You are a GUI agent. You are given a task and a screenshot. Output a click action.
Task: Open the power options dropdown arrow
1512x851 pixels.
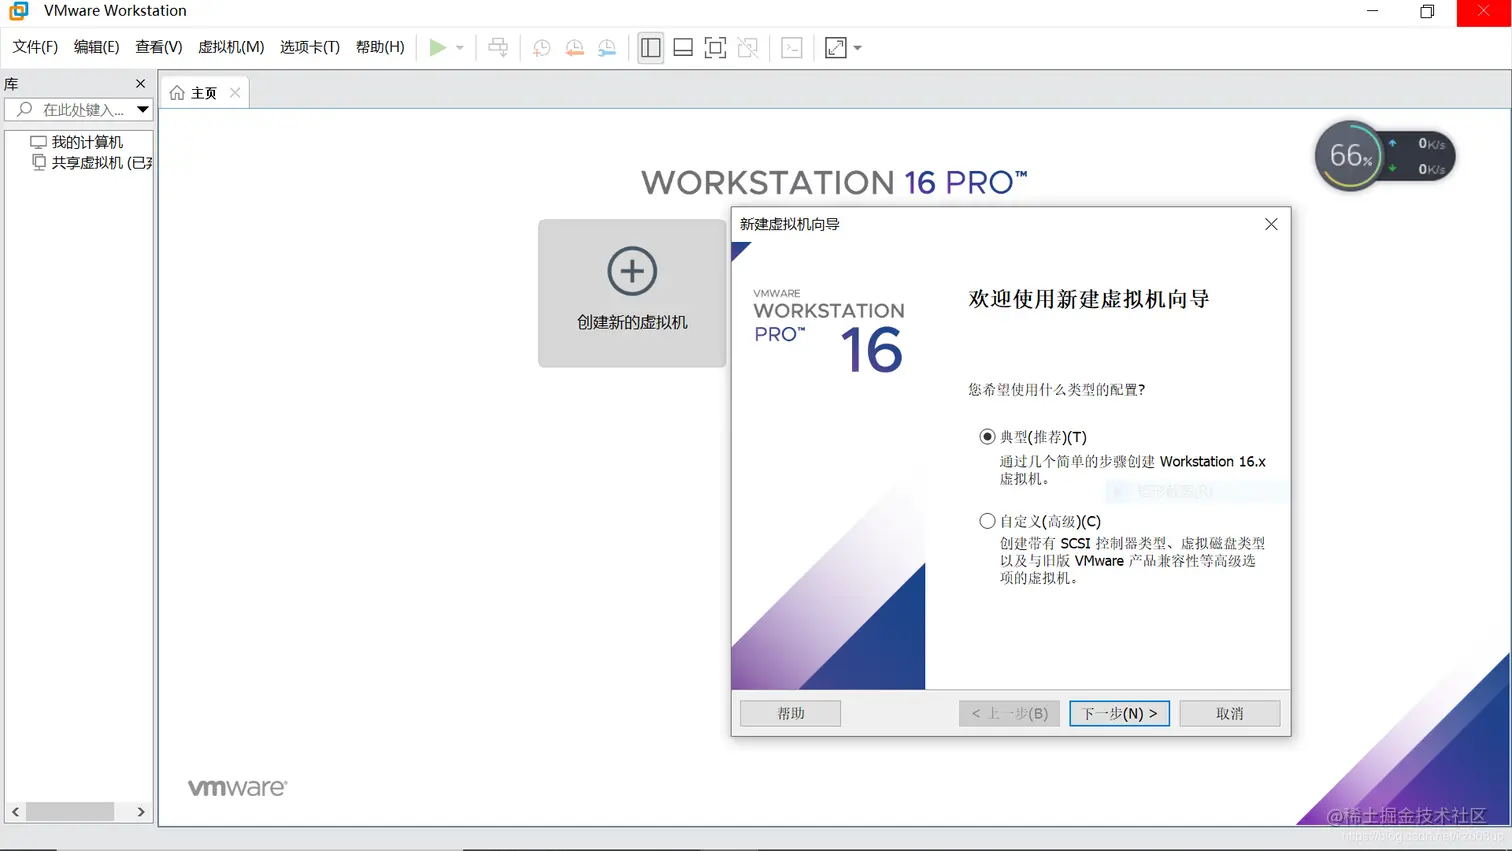click(460, 47)
